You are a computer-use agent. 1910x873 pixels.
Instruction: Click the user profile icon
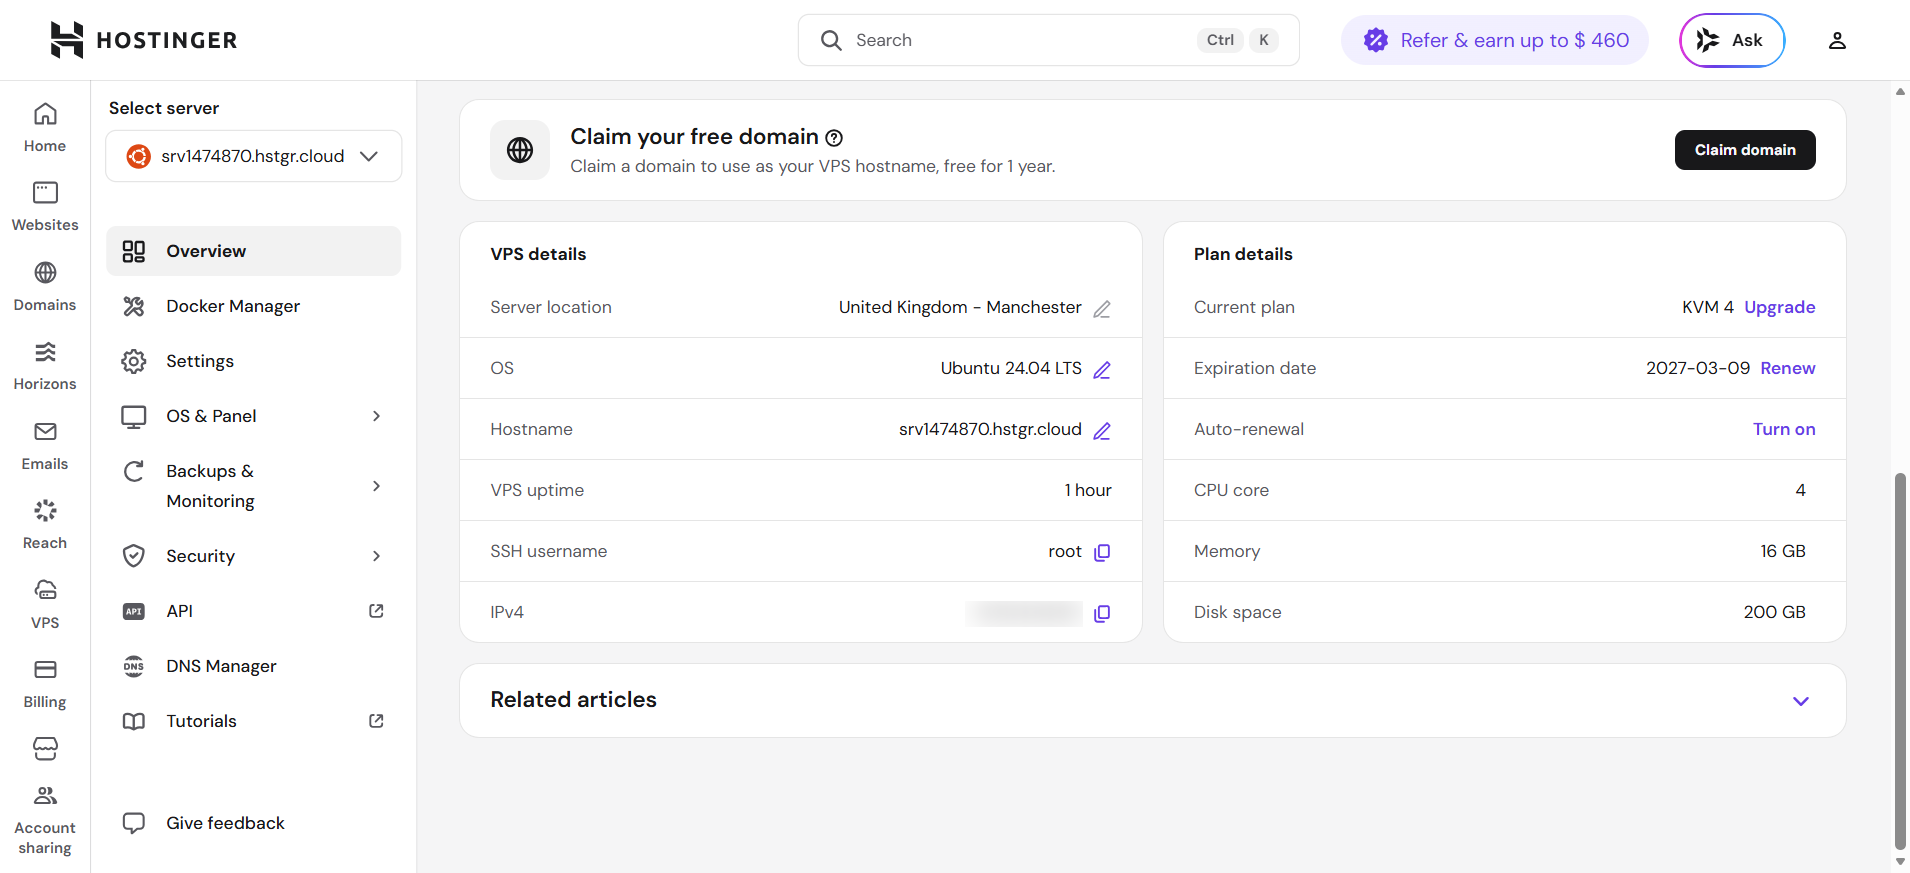coord(1837,40)
